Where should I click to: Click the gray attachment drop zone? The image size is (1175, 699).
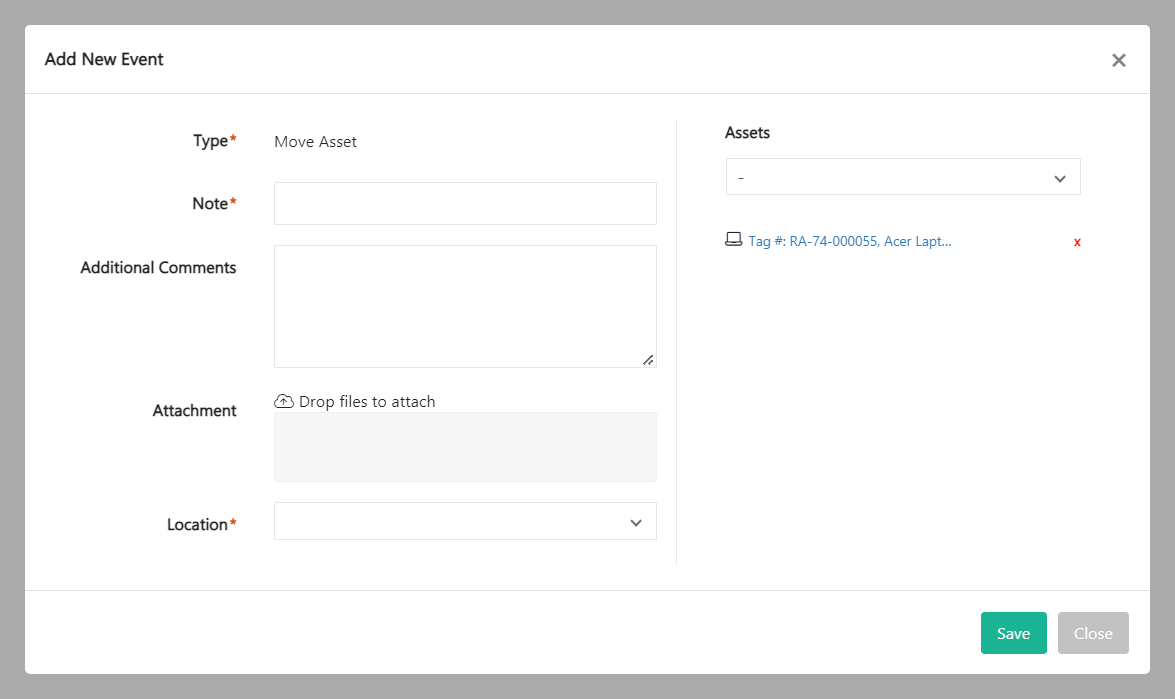465,447
